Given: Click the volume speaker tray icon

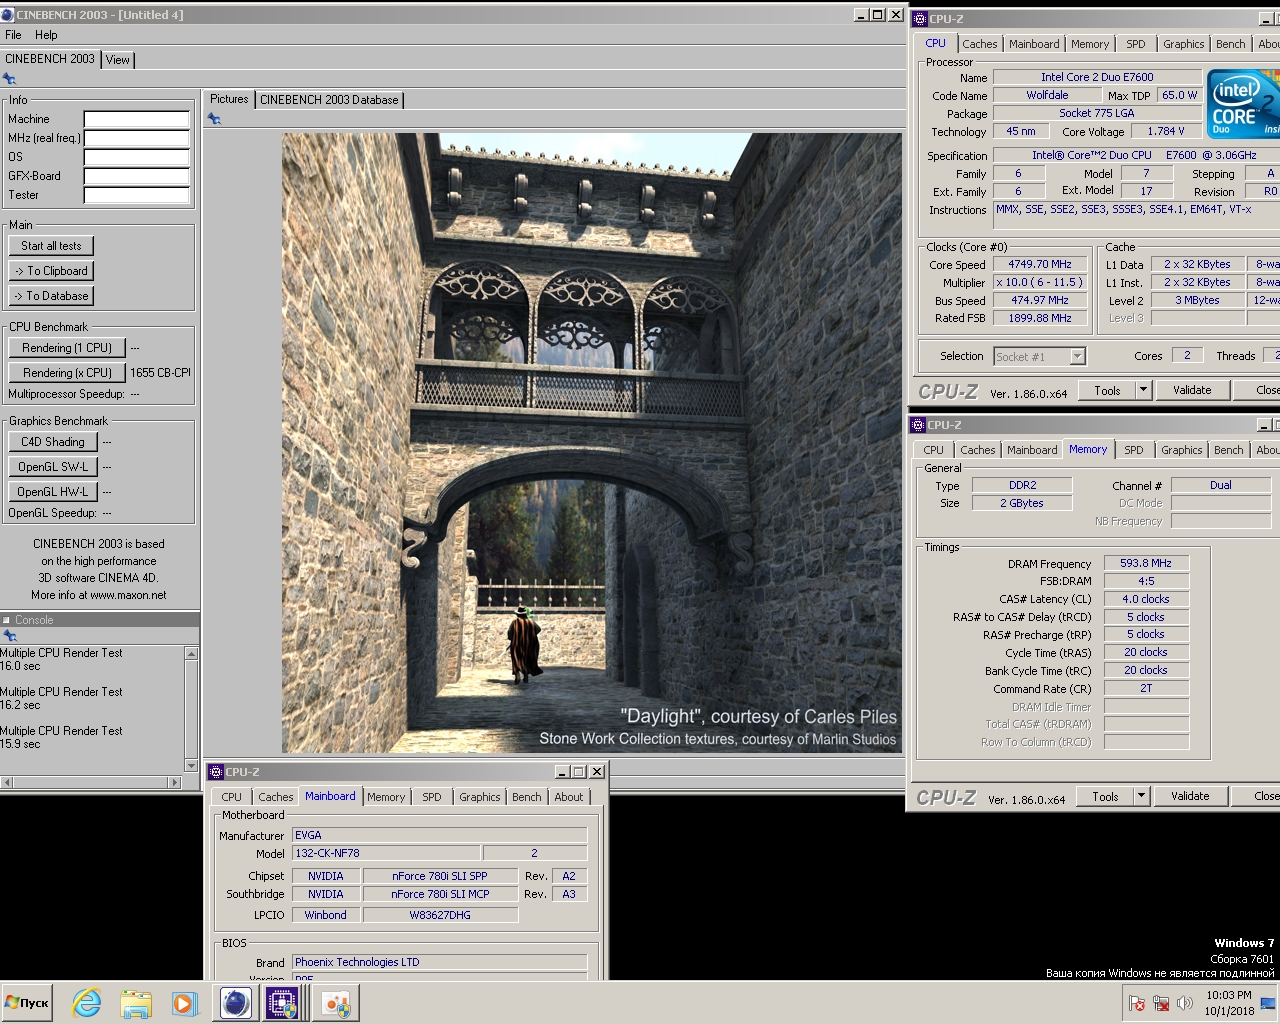Looking at the screenshot, I should click(1185, 1003).
